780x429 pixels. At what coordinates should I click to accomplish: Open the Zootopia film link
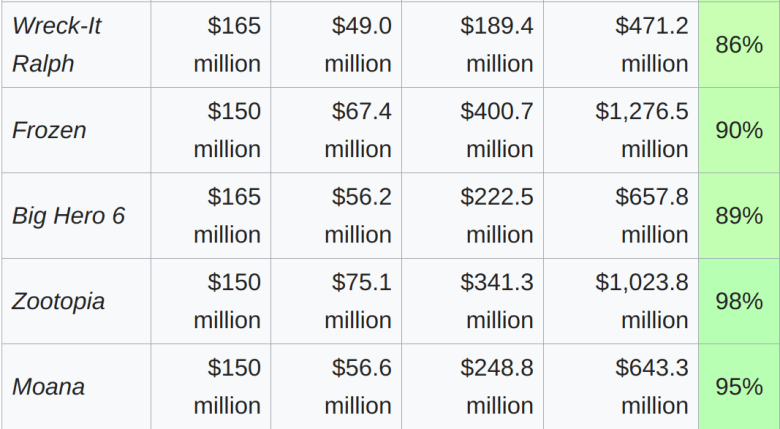click(x=58, y=301)
